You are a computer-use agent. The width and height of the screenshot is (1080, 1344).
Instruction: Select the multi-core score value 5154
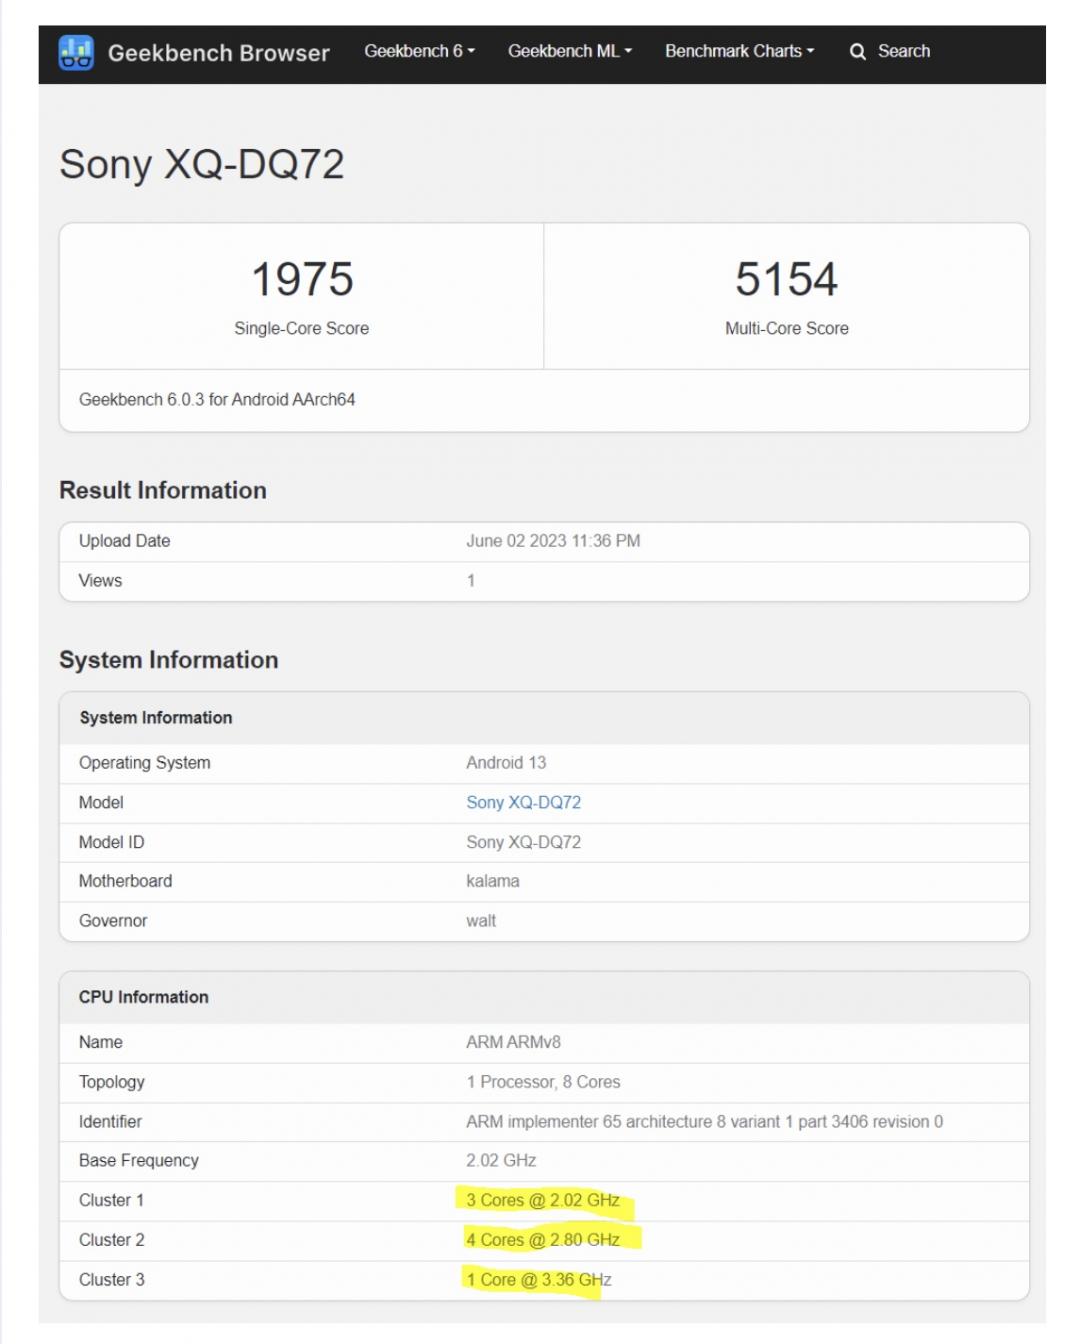click(786, 279)
